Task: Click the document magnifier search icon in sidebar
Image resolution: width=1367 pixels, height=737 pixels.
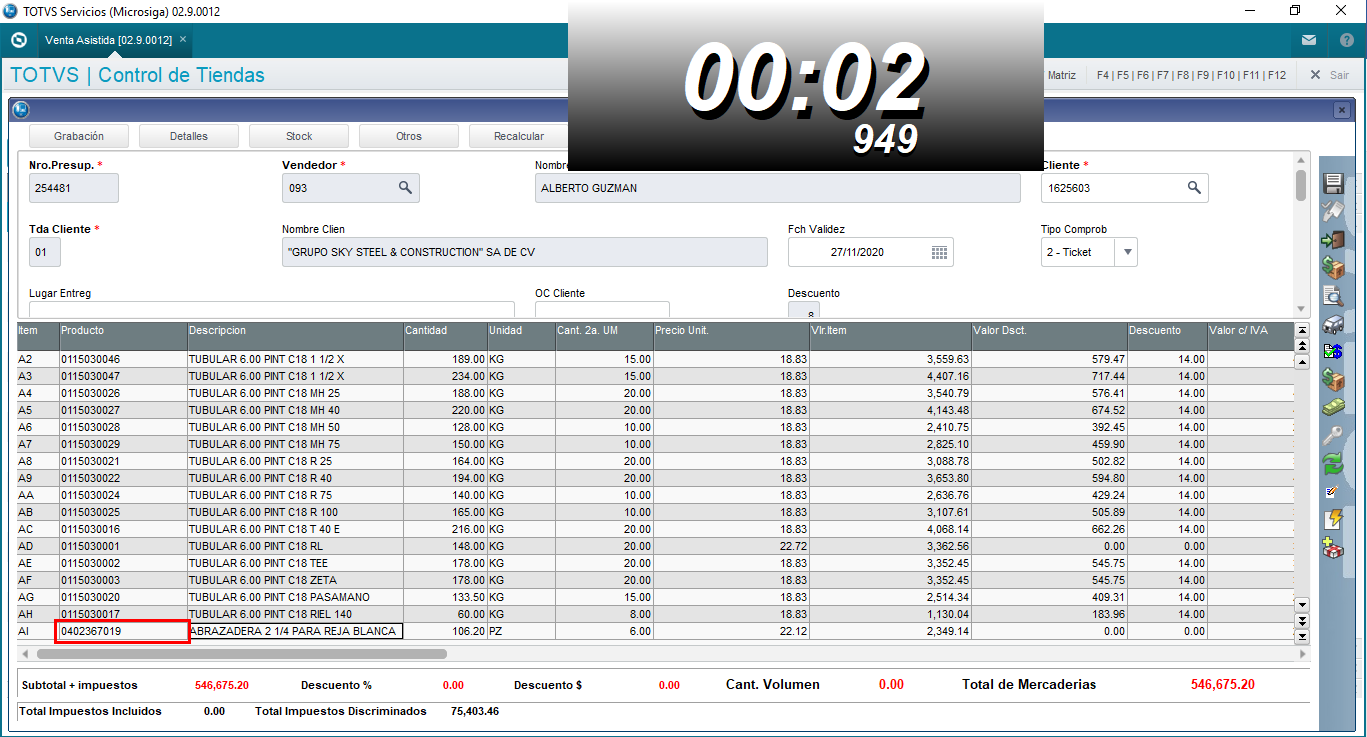Action: 1333,295
